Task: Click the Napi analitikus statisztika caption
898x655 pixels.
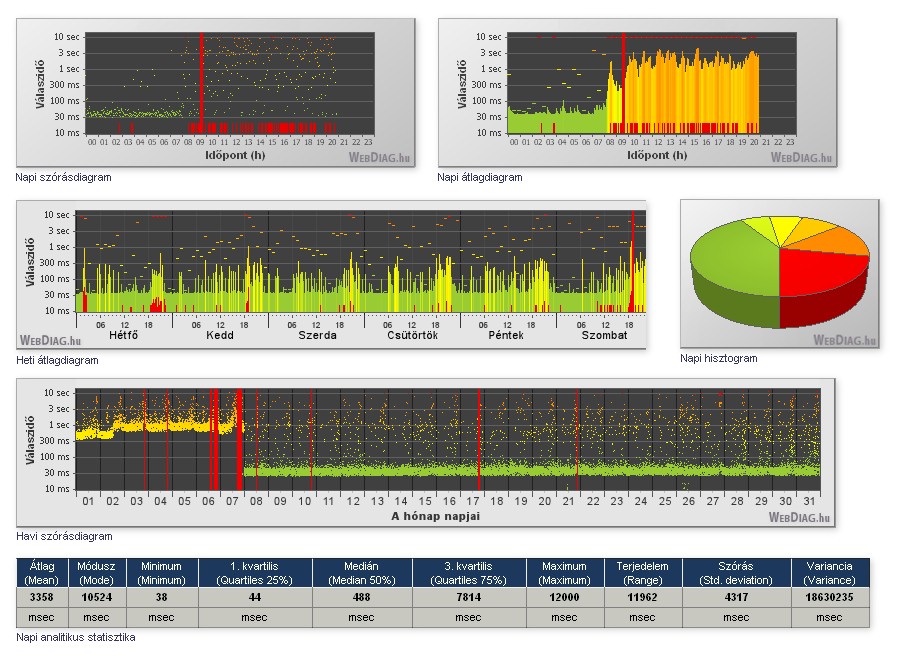Action: [x=76, y=636]
